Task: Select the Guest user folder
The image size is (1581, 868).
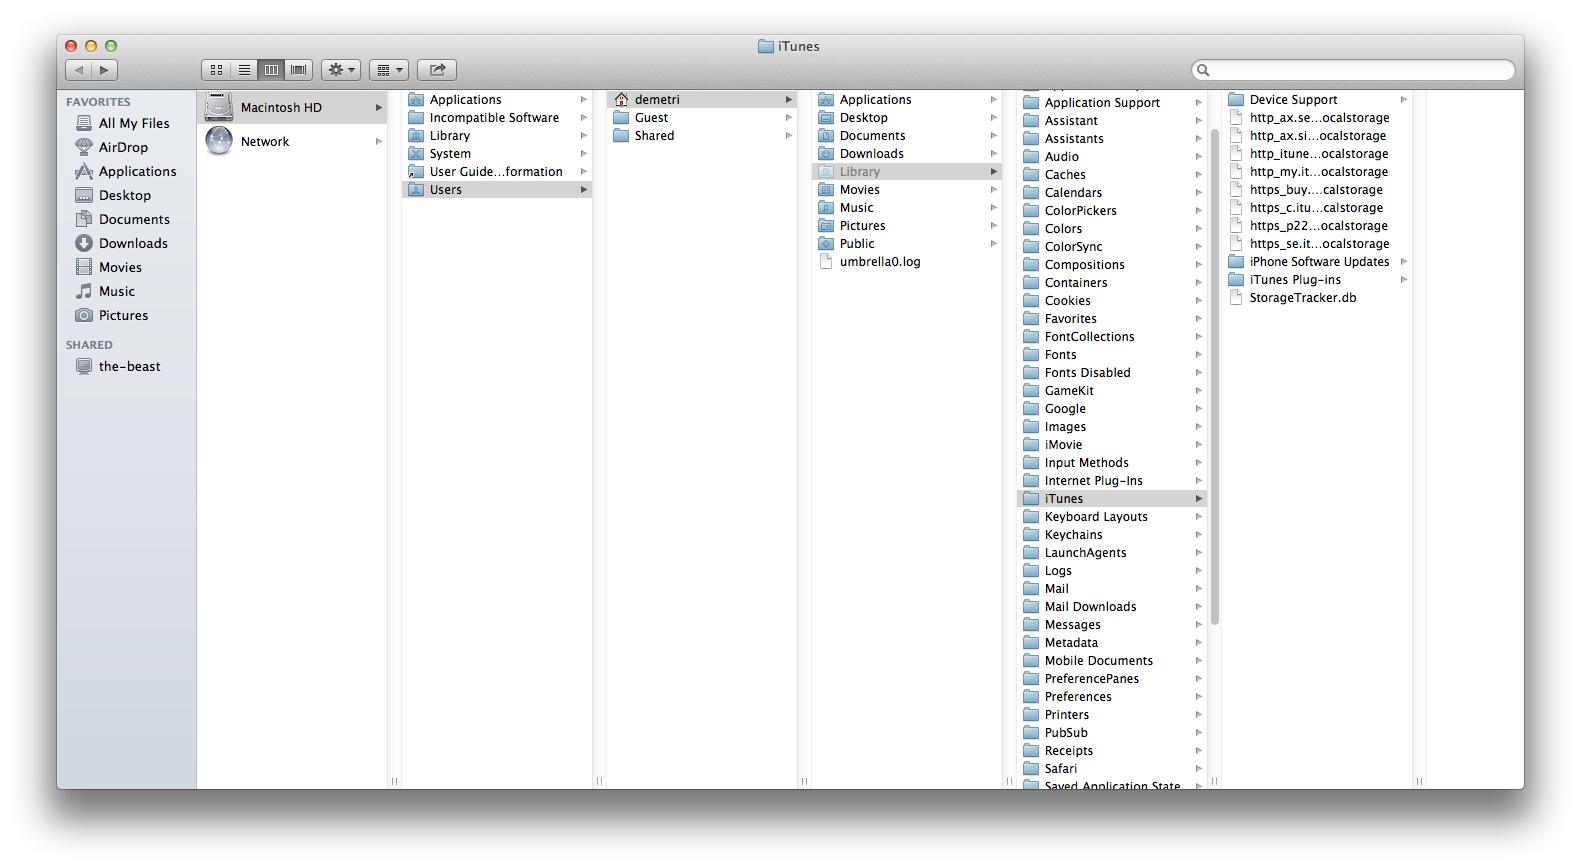Action: click(x=701, y=117)
